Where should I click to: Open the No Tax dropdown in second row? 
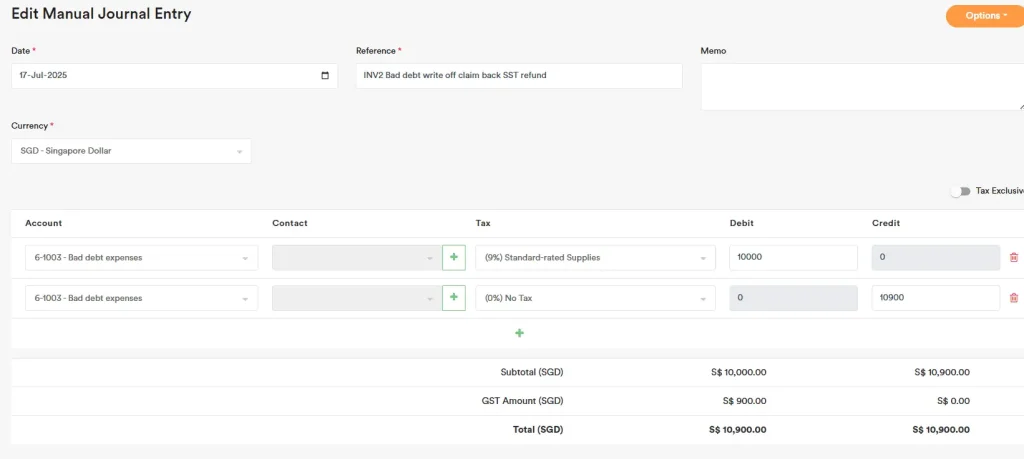[x=595, y=298]
